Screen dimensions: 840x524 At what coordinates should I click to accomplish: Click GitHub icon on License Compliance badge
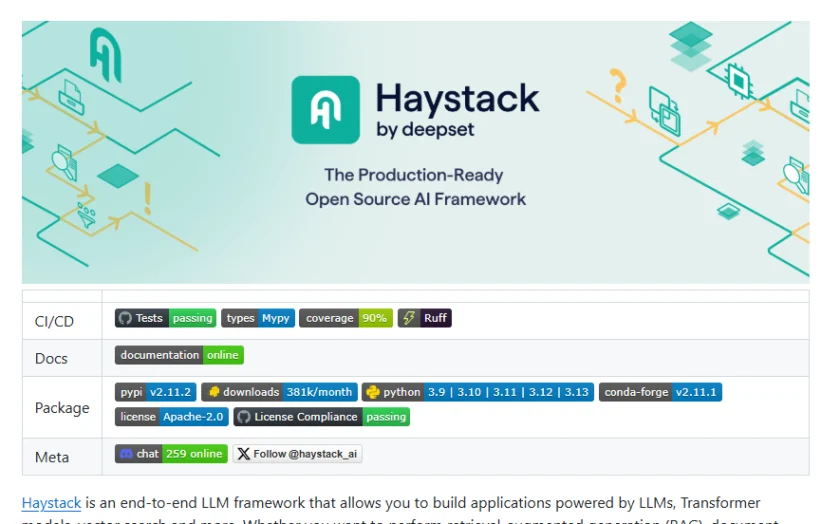(244, 417)
